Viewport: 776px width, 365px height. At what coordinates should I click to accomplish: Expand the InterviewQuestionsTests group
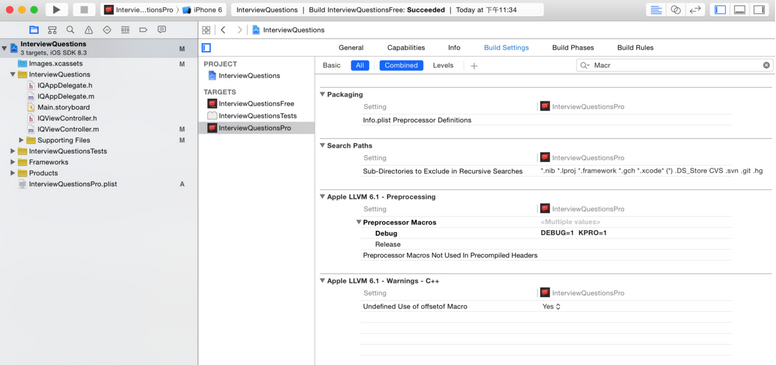13,151
